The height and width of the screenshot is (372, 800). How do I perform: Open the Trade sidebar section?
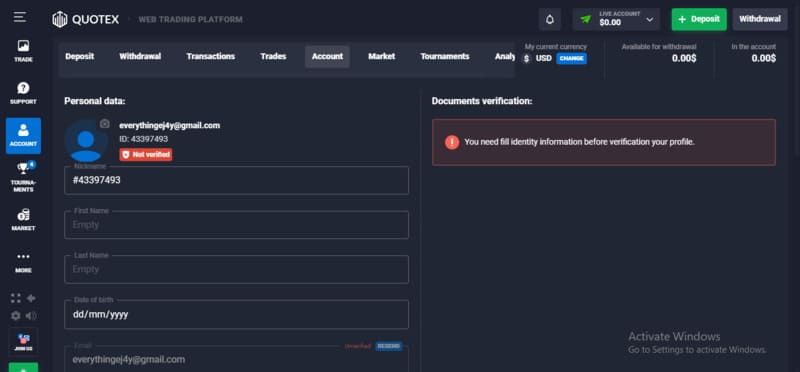[x=23, y=51]
